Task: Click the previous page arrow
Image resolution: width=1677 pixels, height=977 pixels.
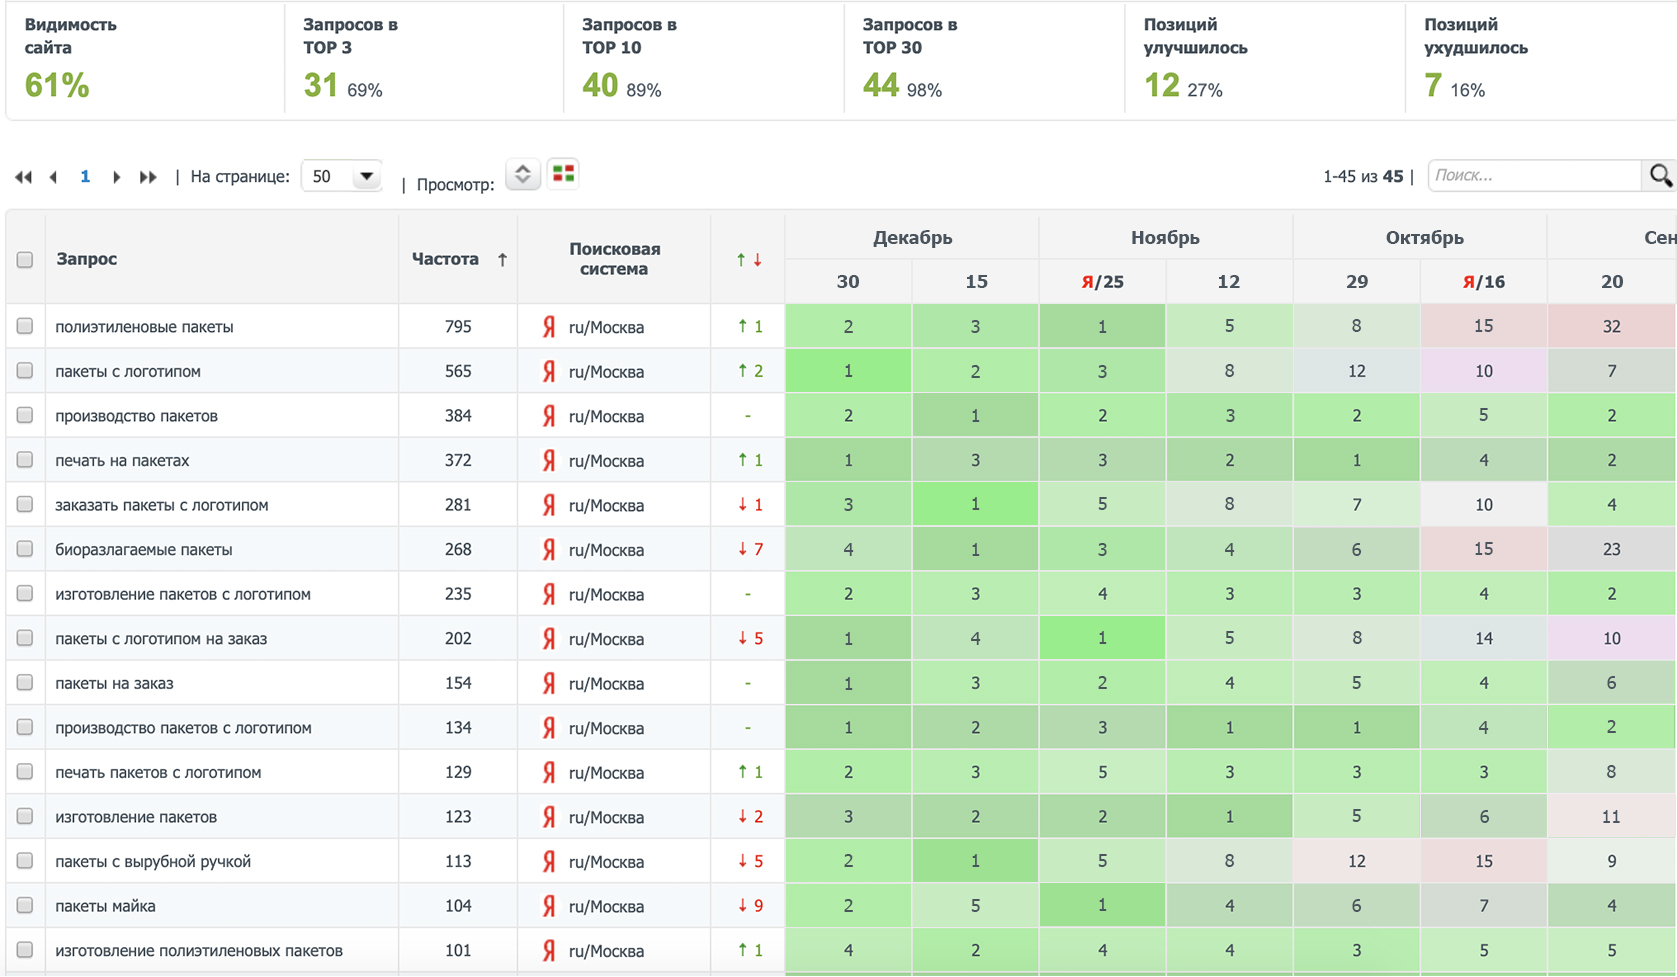Action: coord(54,177)
